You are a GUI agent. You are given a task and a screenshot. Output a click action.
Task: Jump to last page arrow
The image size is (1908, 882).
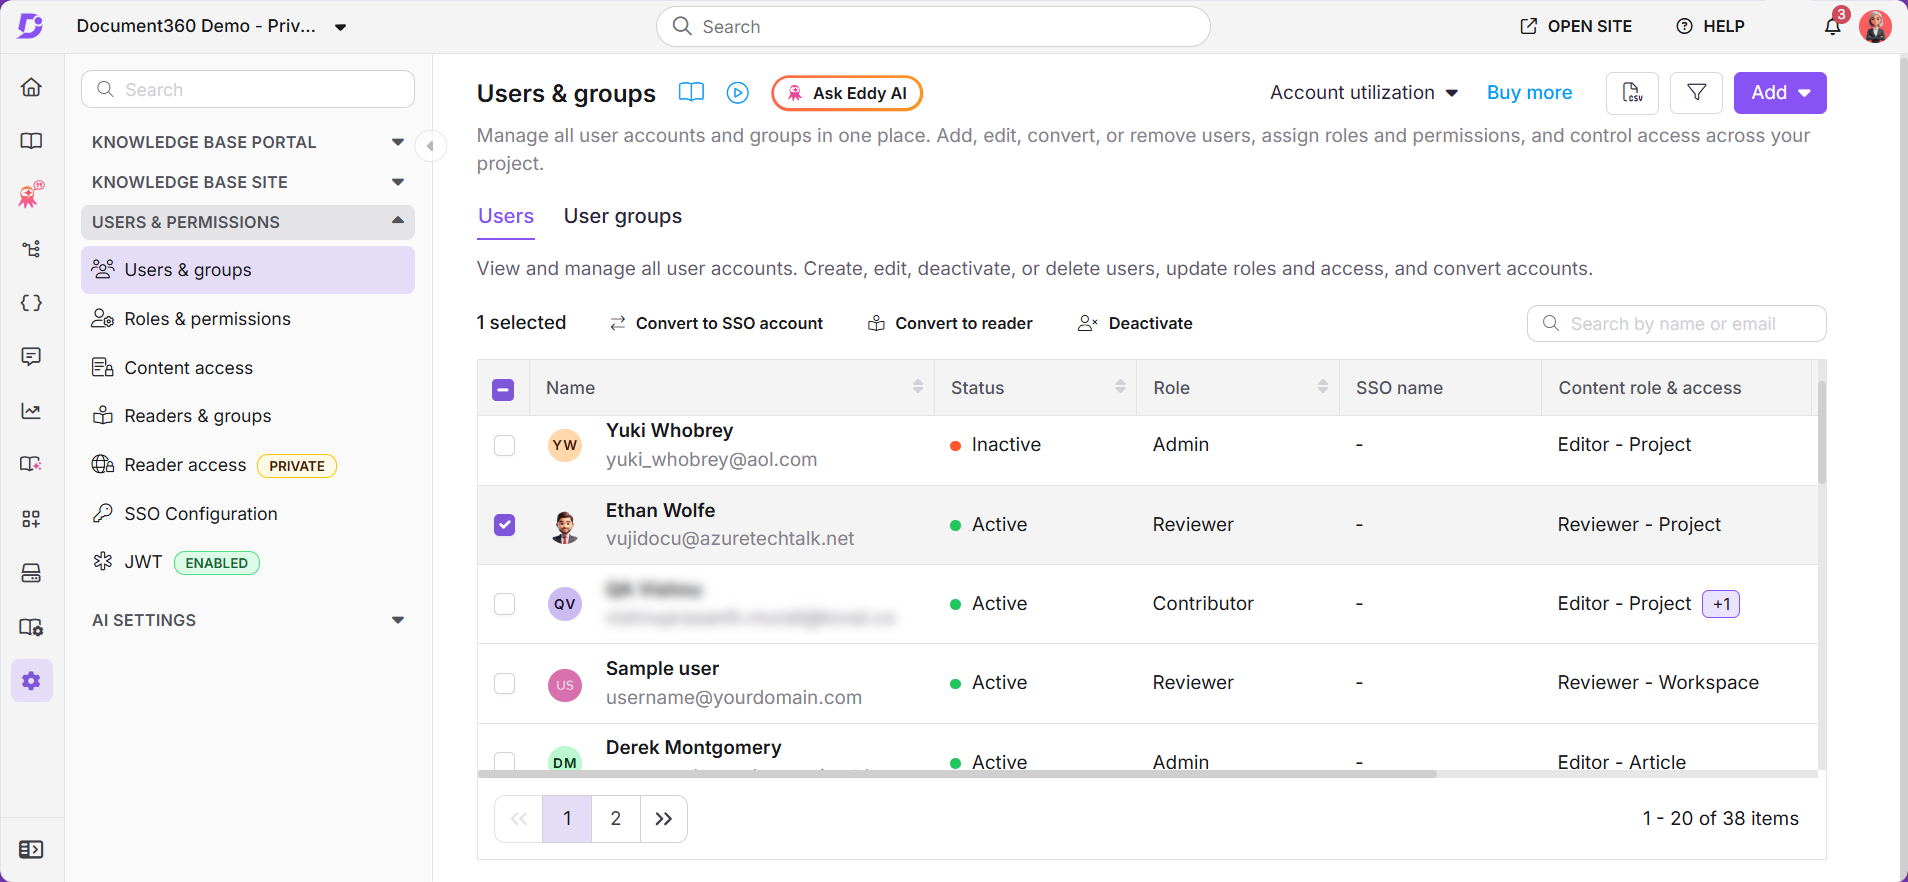point(664,819)
